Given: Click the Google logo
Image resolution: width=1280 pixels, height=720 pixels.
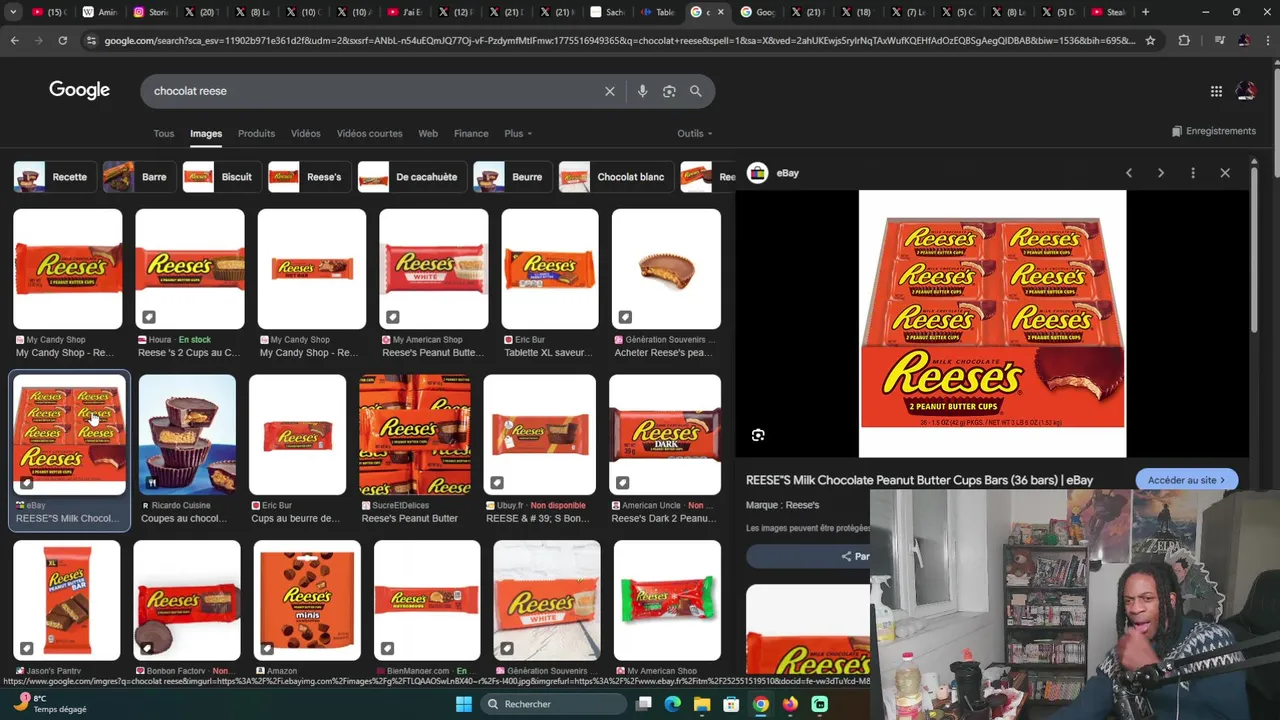Looking at the screenshot, I should [79, 90].
